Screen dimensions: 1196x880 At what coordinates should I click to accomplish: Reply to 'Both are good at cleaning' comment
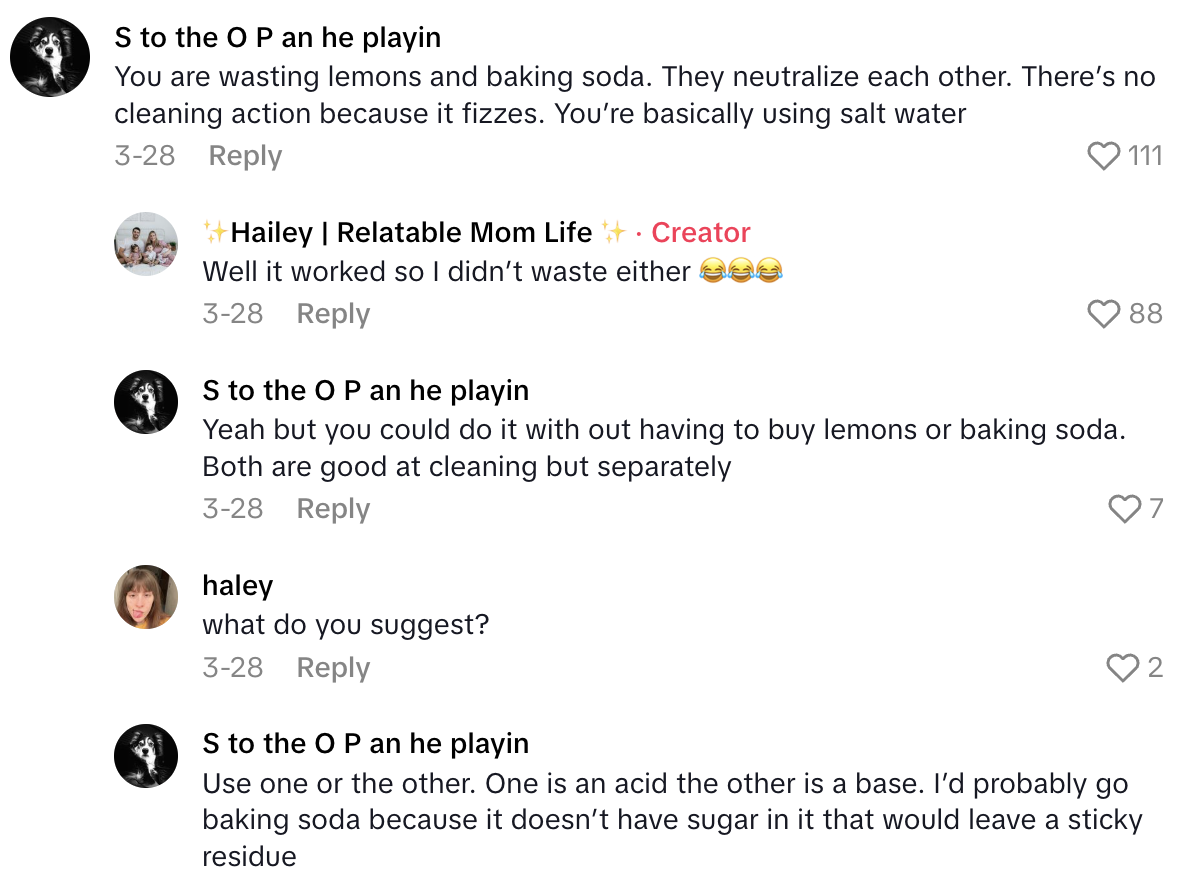point(333,509)
